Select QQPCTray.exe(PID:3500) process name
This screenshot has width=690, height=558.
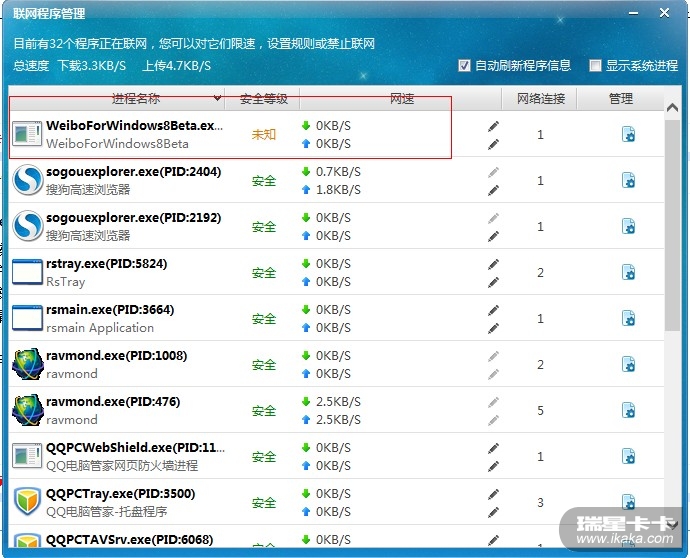pyautogui.click(x=121, y=494)
